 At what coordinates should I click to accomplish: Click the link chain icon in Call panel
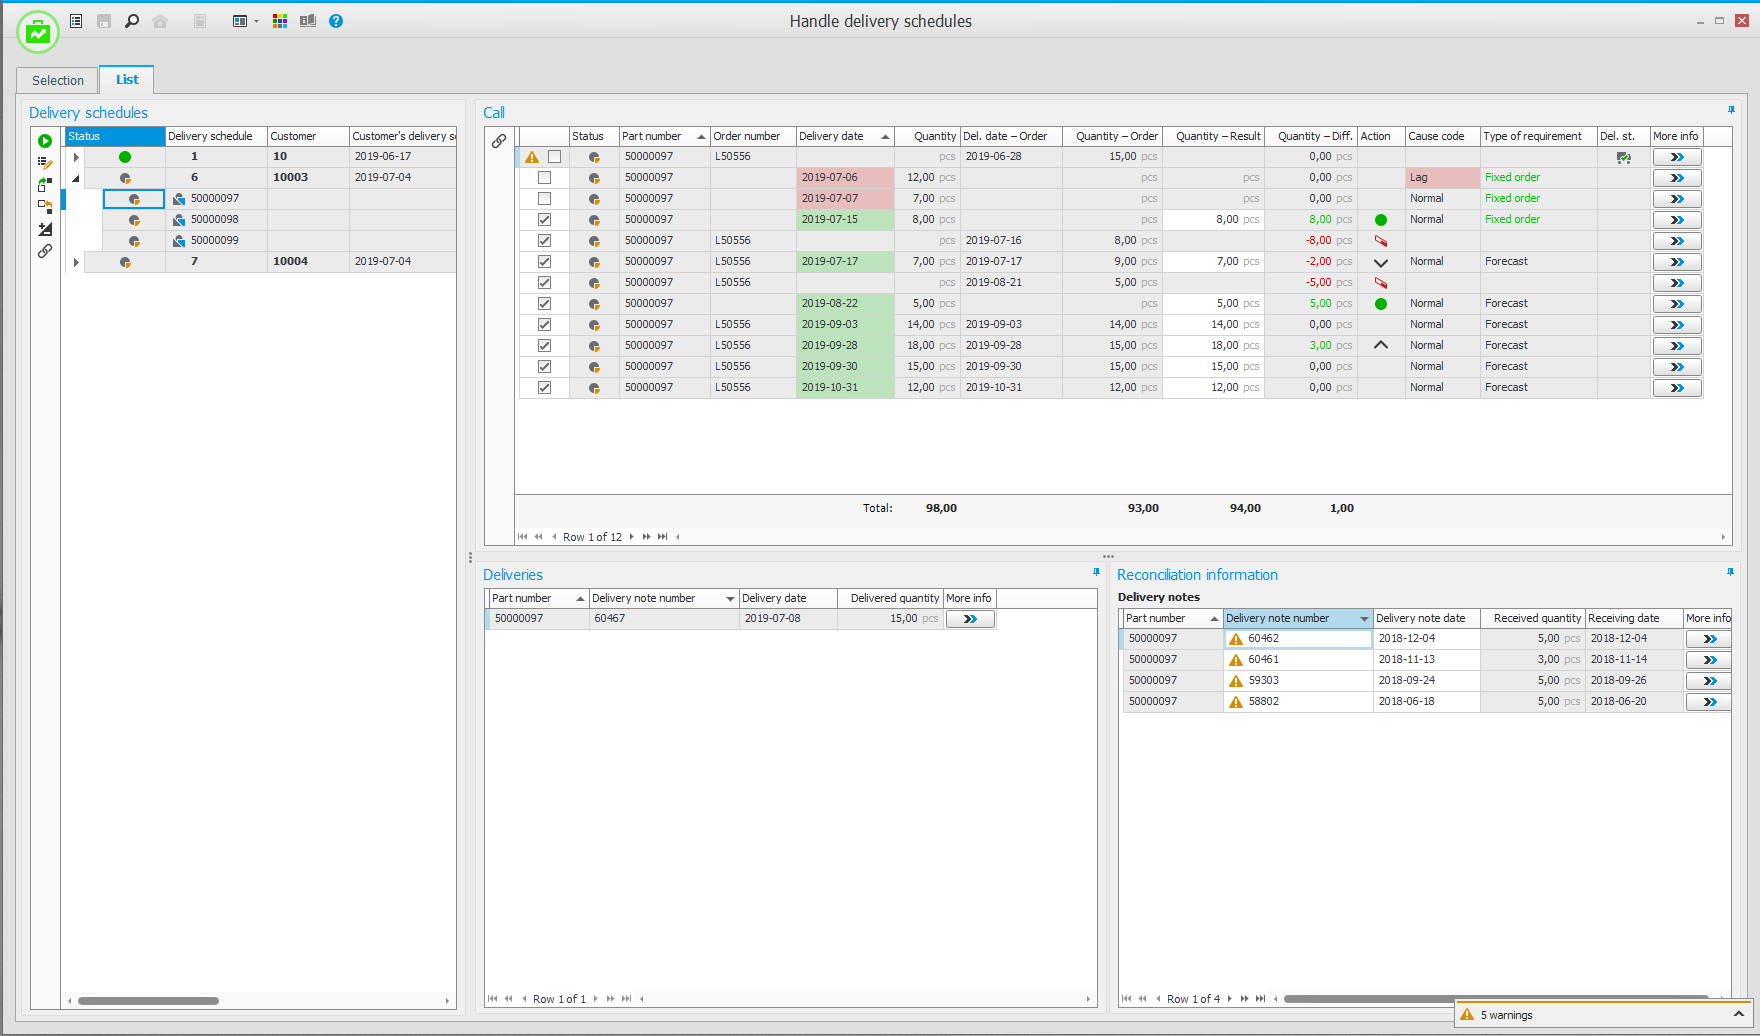pyautogui.click(x=499, y=141)
